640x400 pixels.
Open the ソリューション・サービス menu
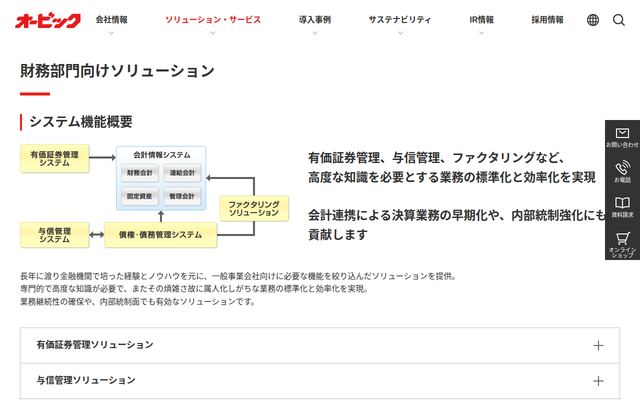(x=213, y=20)
